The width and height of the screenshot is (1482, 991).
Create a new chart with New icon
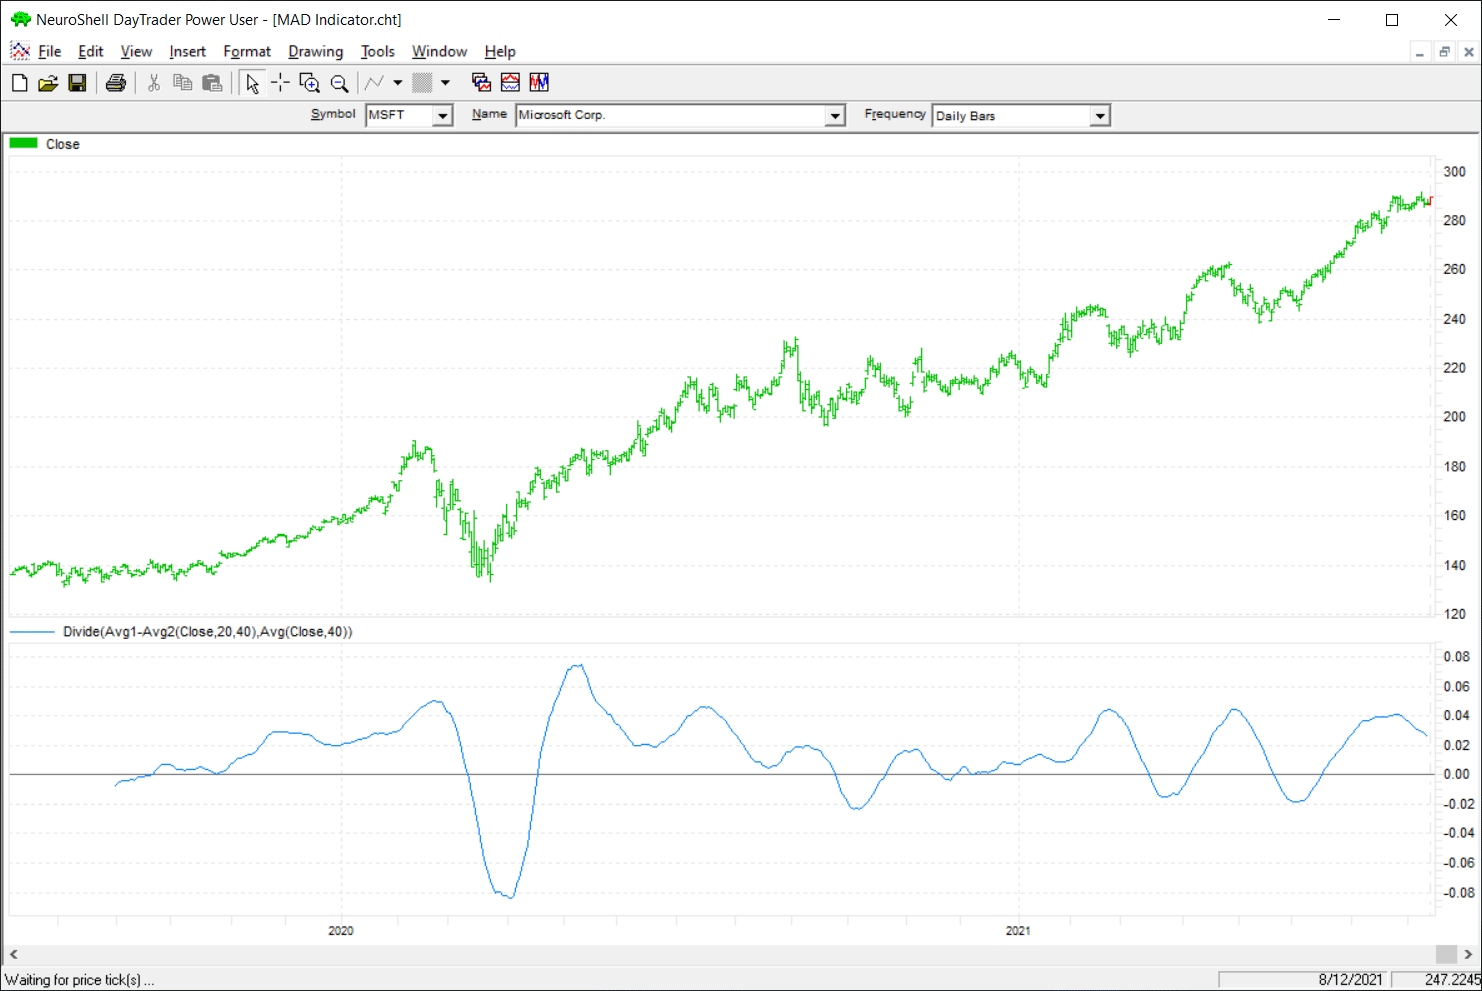[19, 83]
